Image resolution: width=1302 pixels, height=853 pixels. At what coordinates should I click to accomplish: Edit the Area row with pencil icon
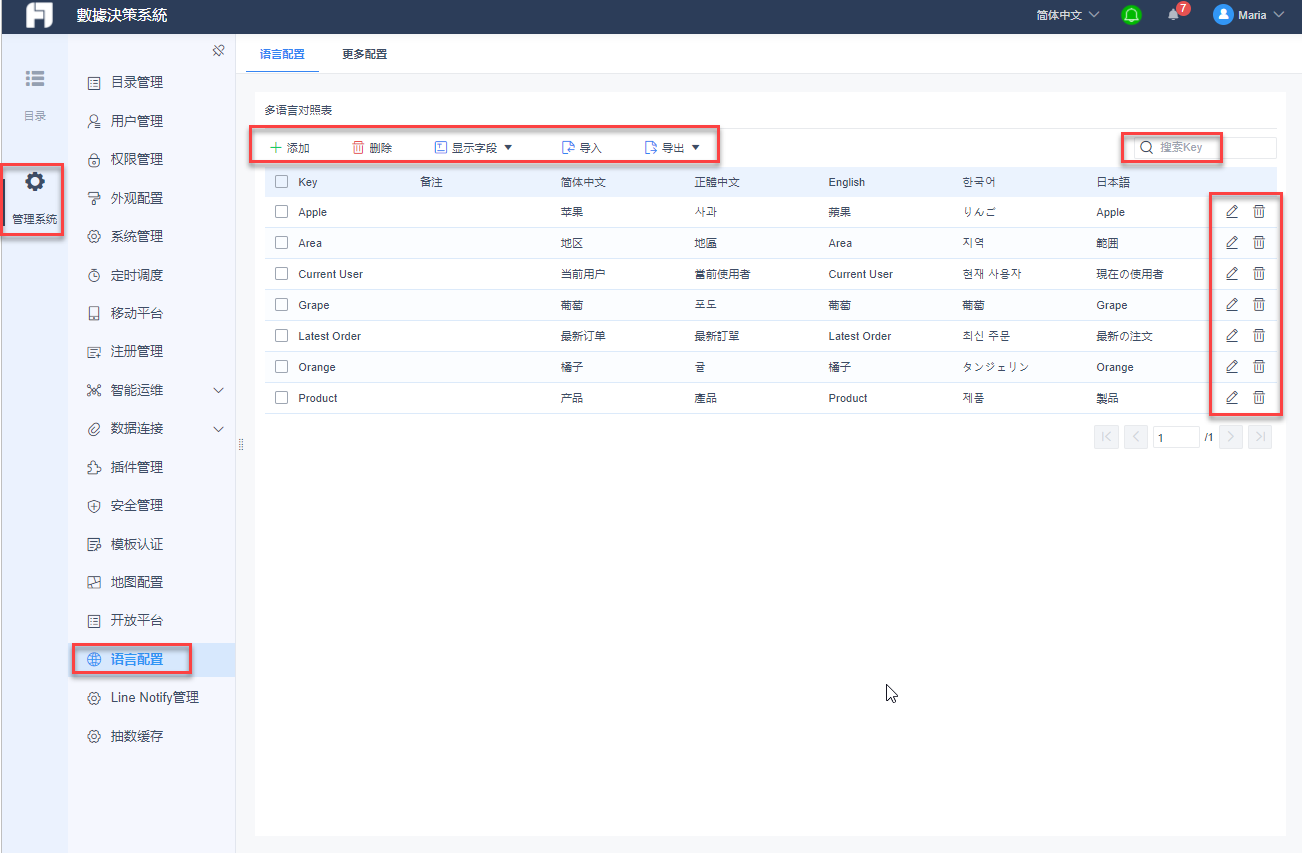pyautogui.click(x=1232, y=243)
